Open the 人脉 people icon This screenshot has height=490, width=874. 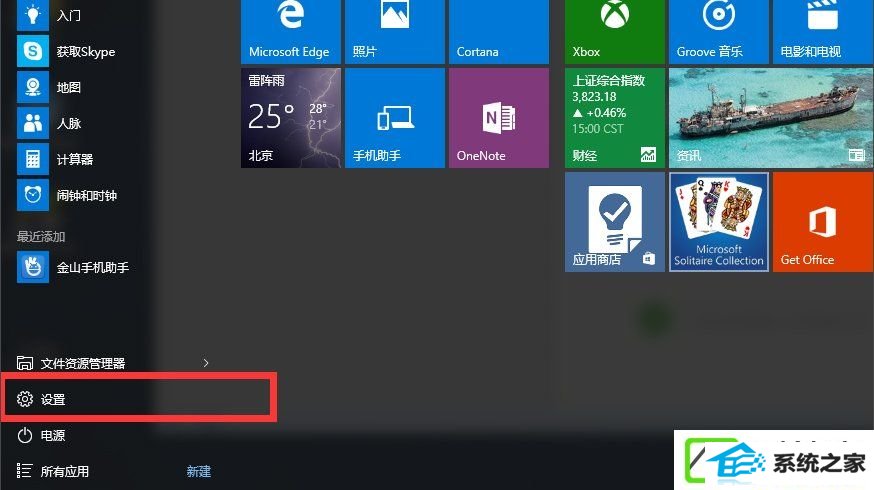tap(33, 123)
